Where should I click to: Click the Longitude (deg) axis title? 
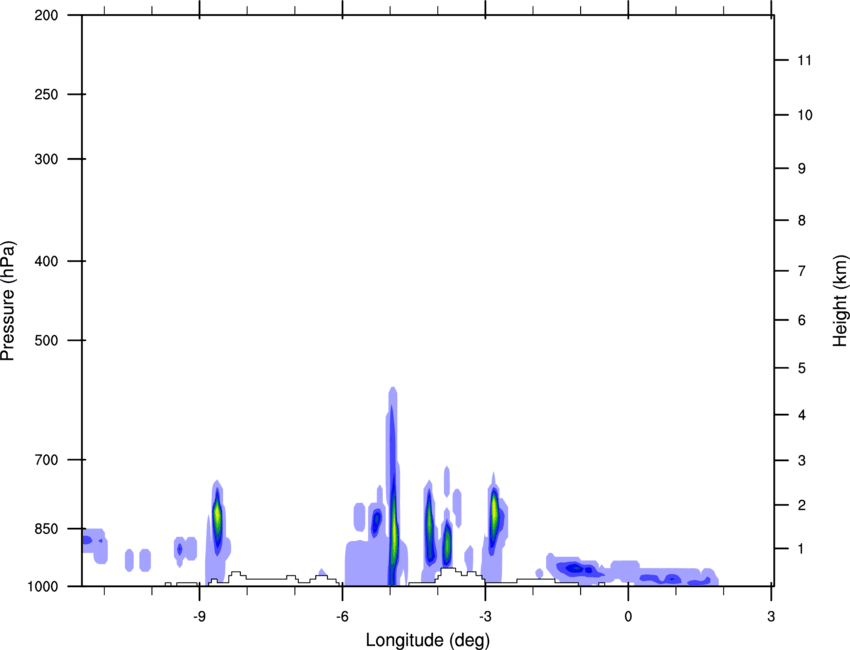coord(428,640)
